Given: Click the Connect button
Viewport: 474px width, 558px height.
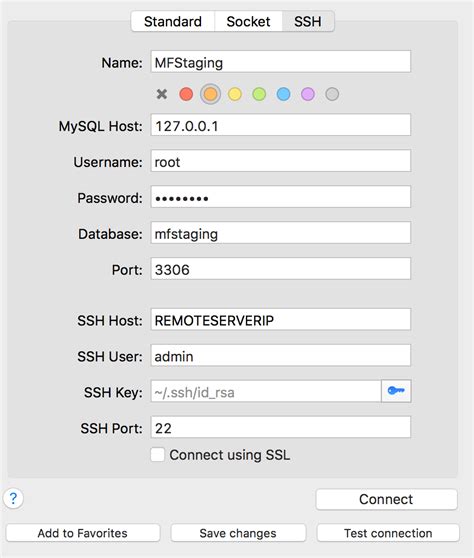Looking at the screenshot, I should 386,499.
